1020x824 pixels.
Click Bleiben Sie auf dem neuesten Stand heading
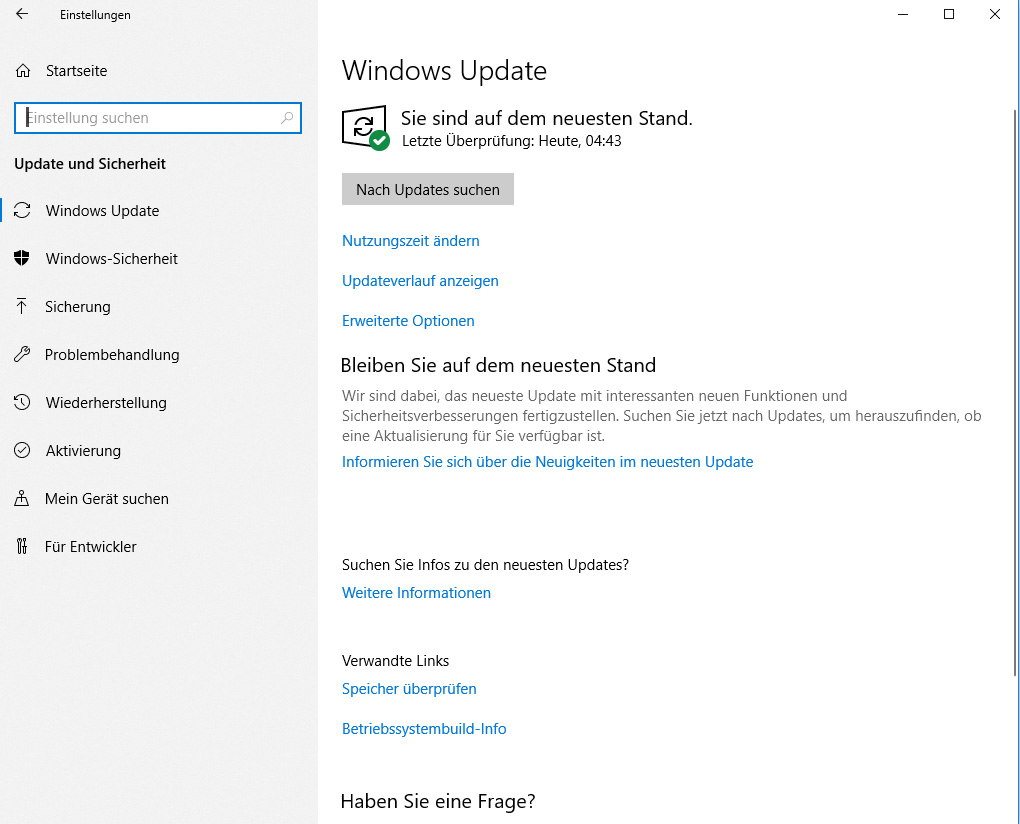pyautogui.click(x=498, y=365)
